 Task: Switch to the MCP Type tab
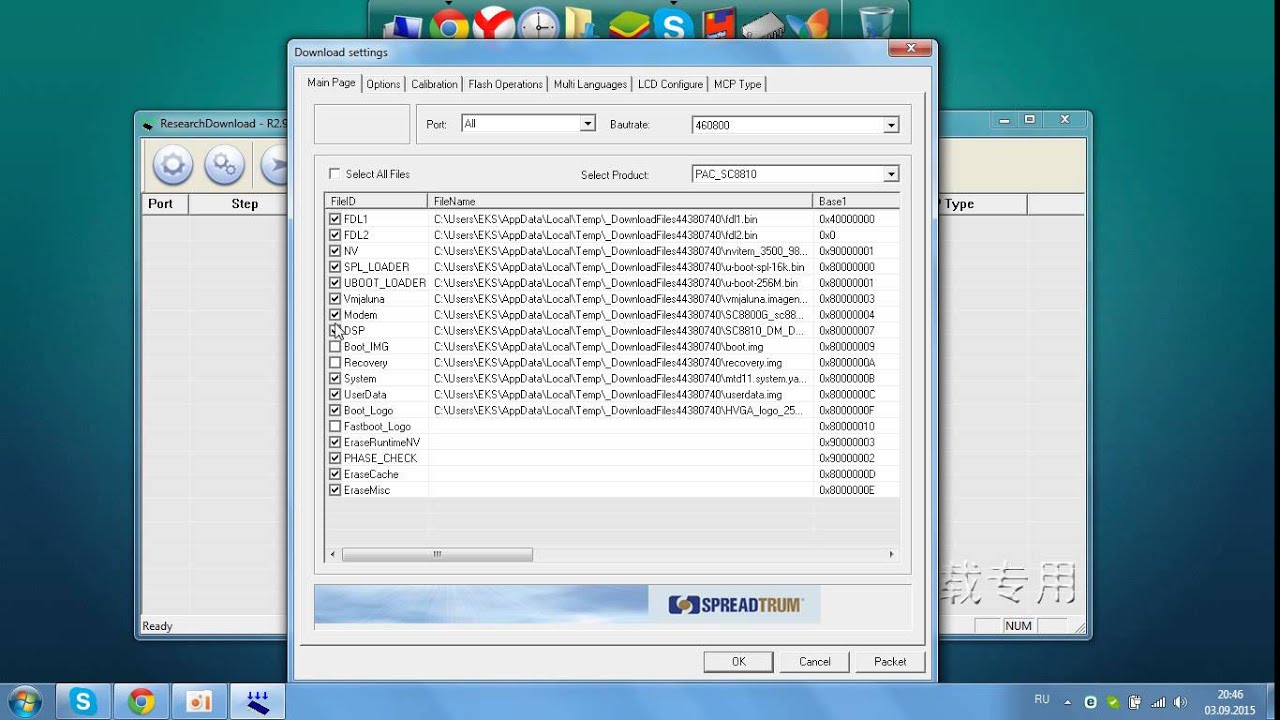(x=737, y=84)
